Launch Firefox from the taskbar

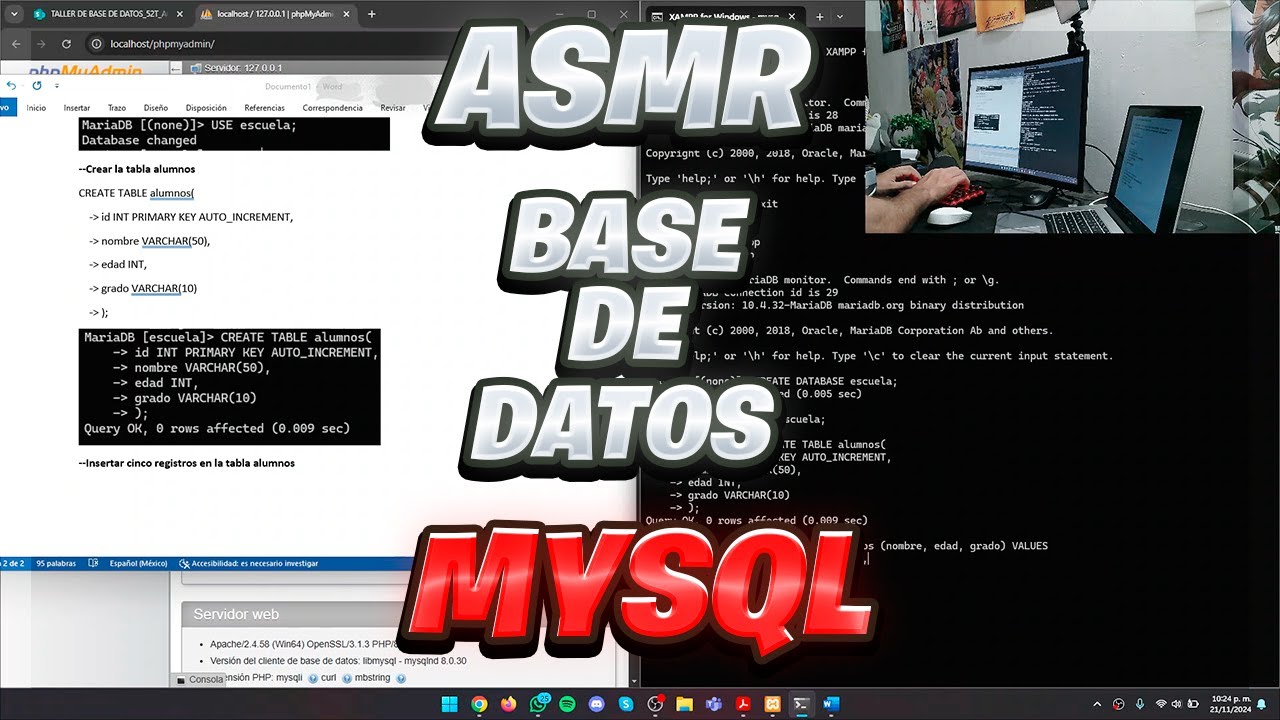pyautogui.click(x=508, y=704)
